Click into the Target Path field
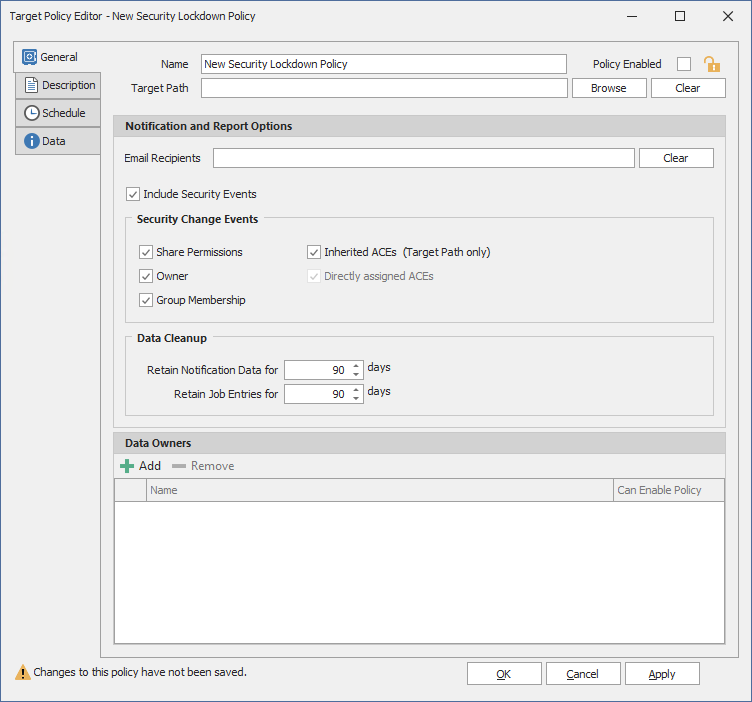The height and width of the screenshot is (702, 752). 383,88
